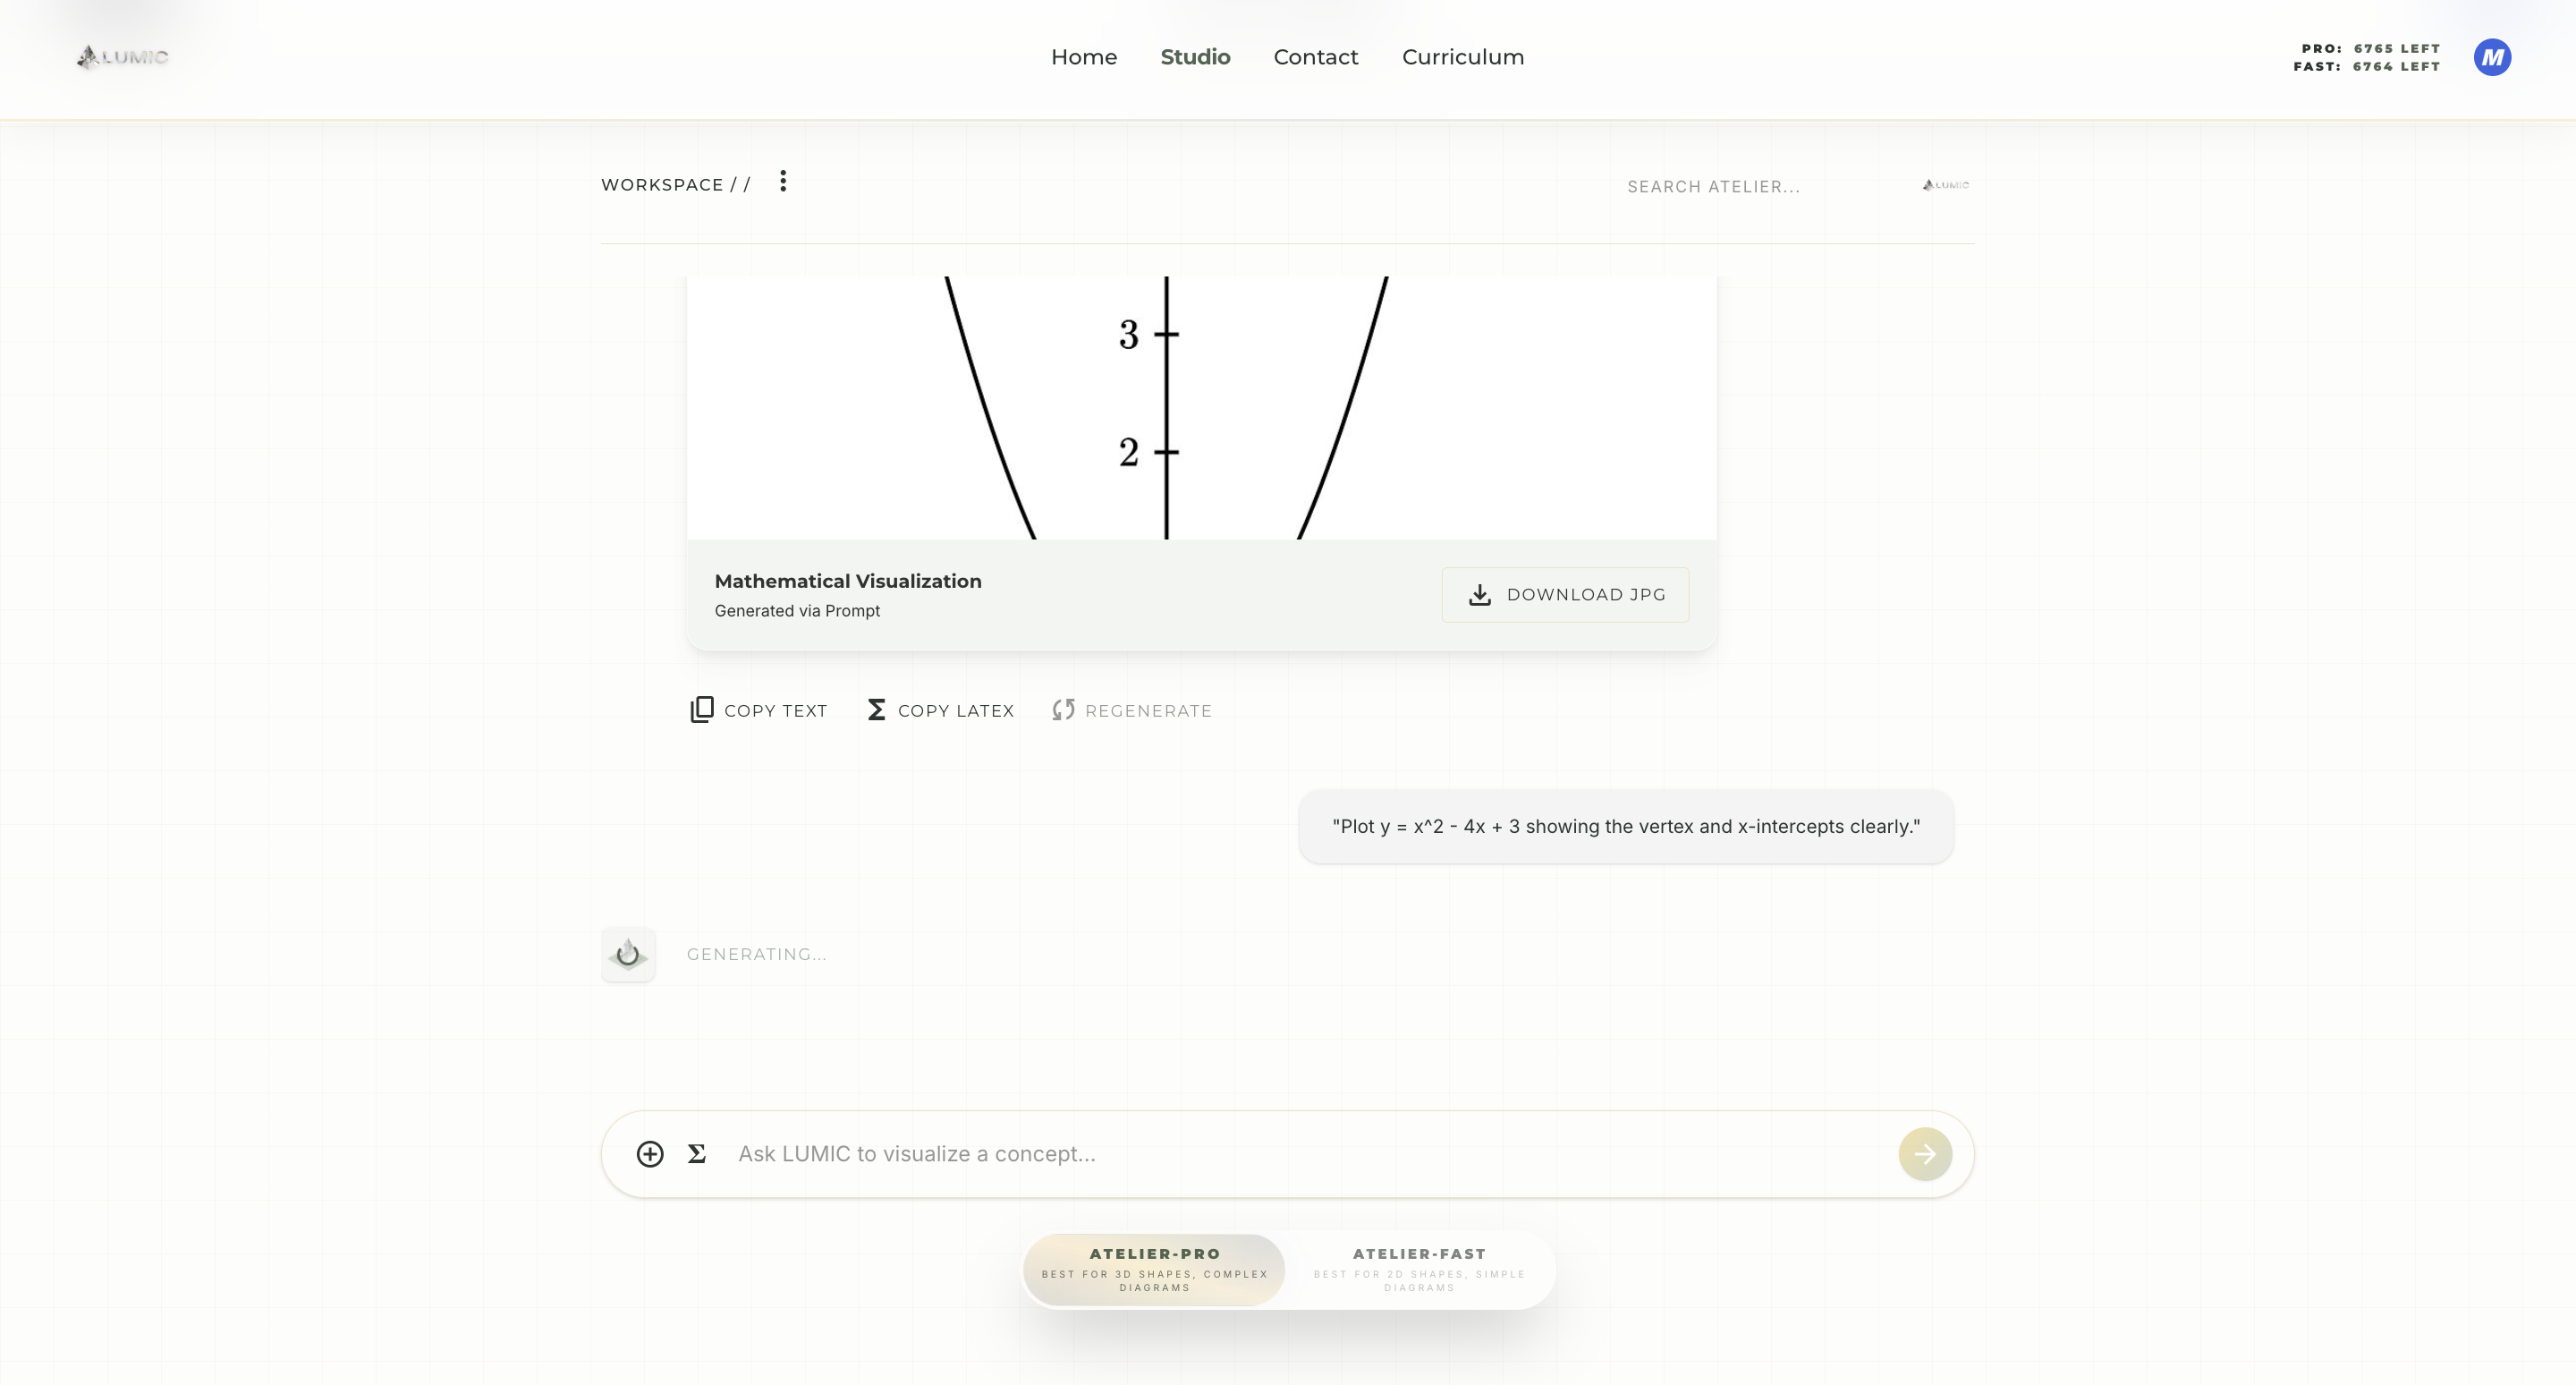Click the attach plus icon in prompt bar

pos(650,1154)
